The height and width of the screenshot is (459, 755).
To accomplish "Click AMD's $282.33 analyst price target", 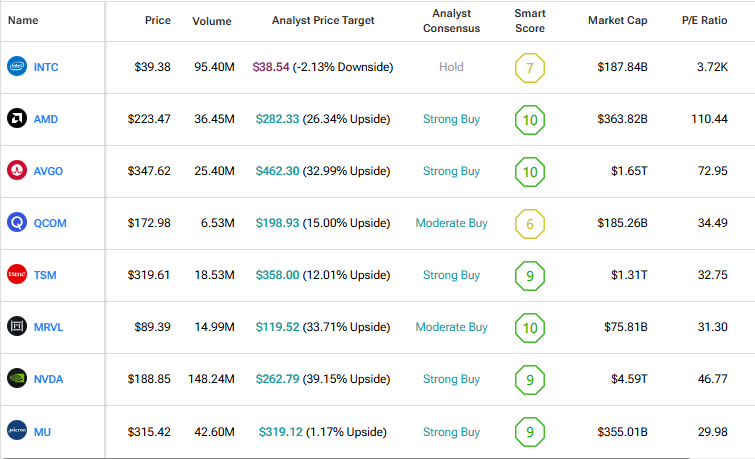I will click(279, 119).
